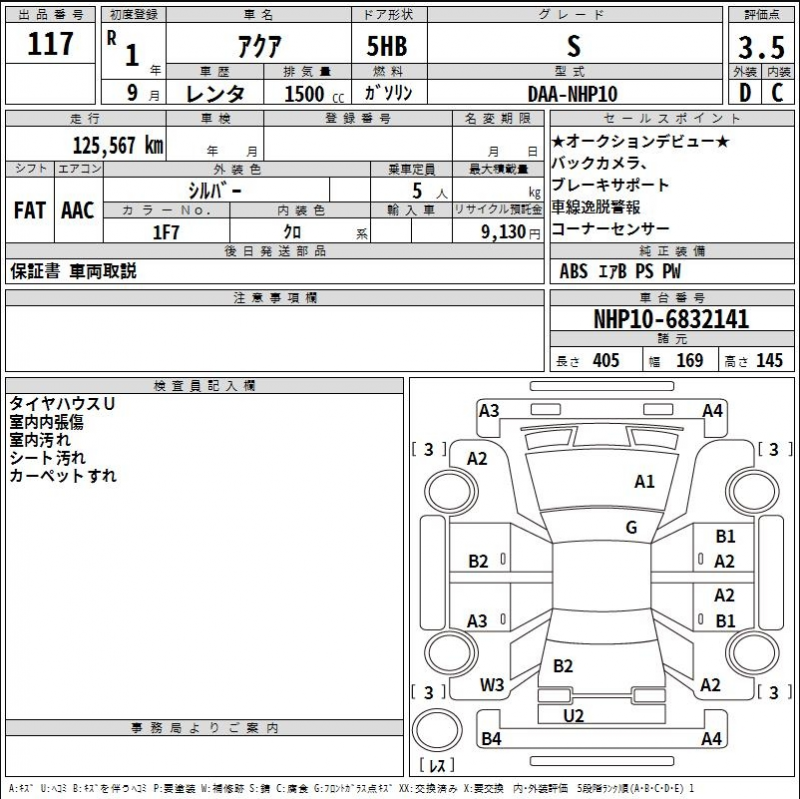
Task: Select the B2 mark on the rear hatch
Action: tap(563, 666)
